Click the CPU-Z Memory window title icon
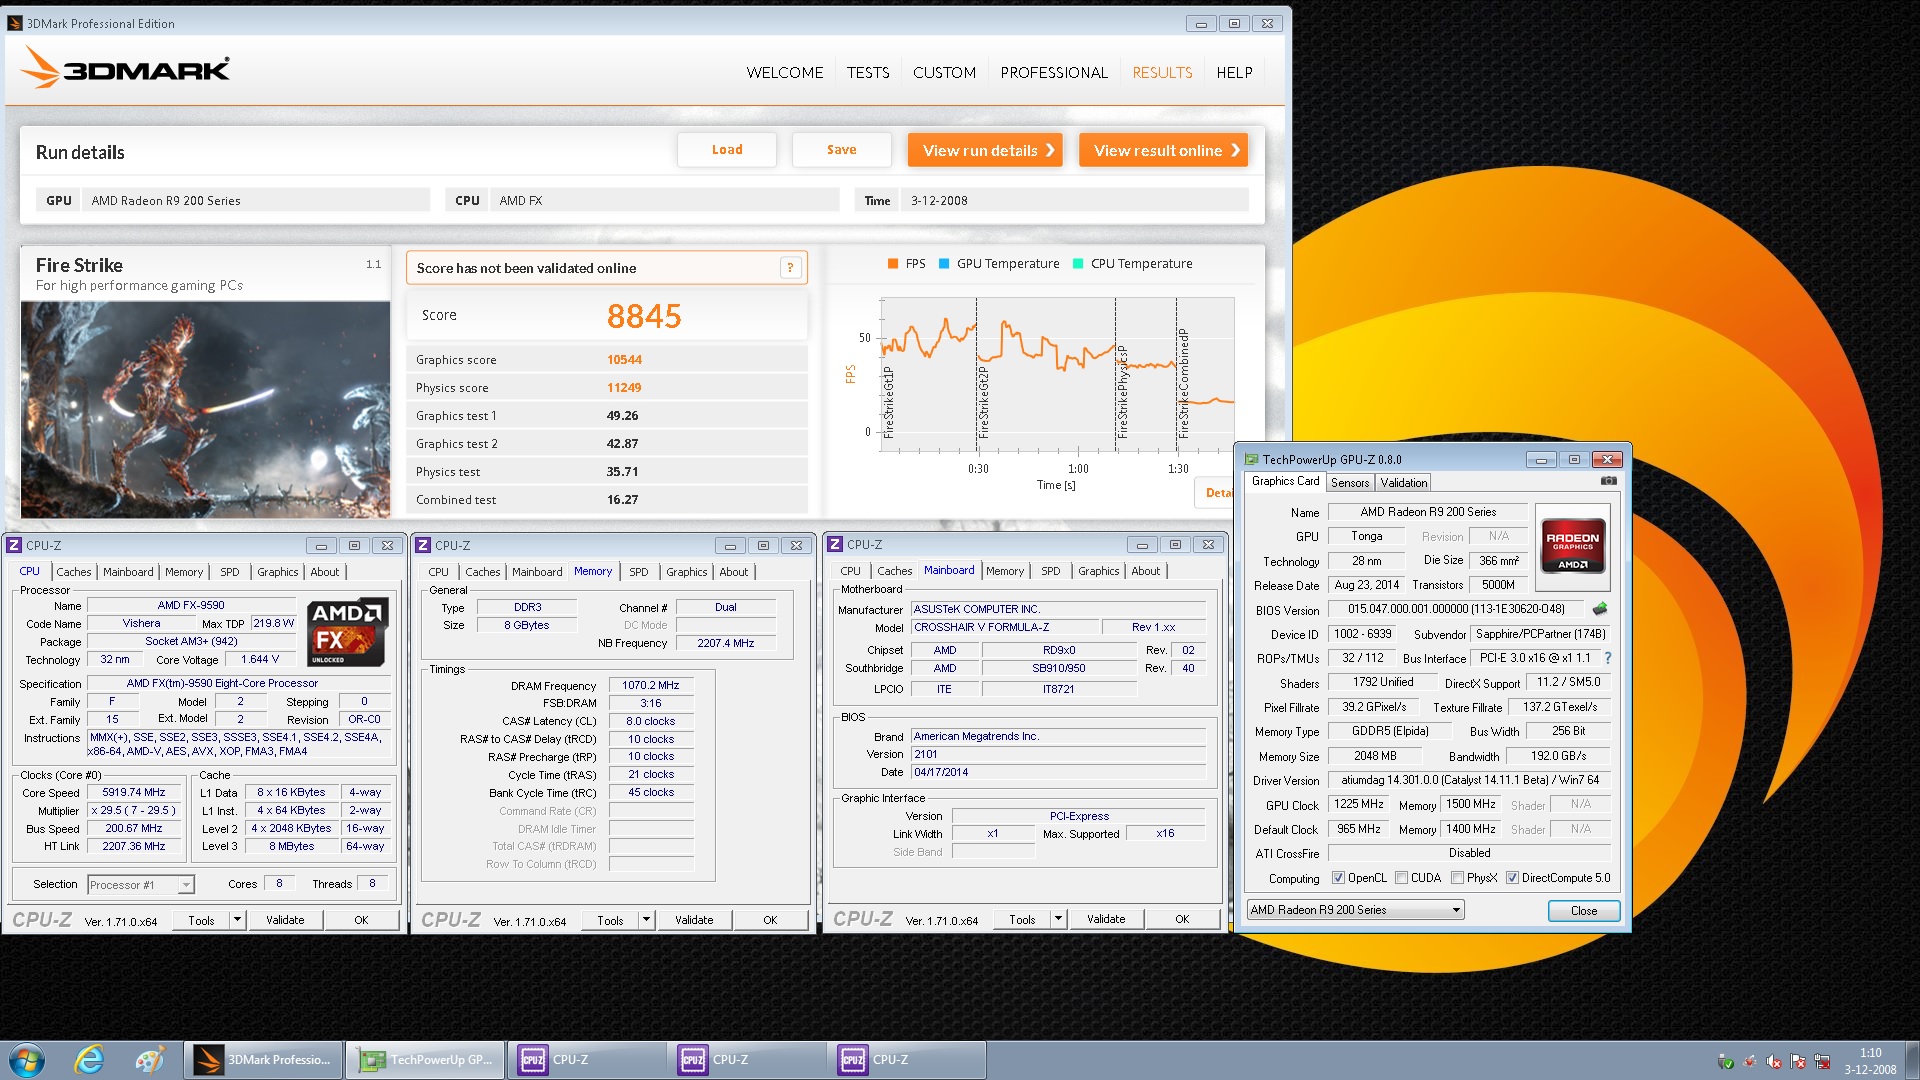Image resolution: width=1920 pixels, height=1080 pixels. coord(423,545)
